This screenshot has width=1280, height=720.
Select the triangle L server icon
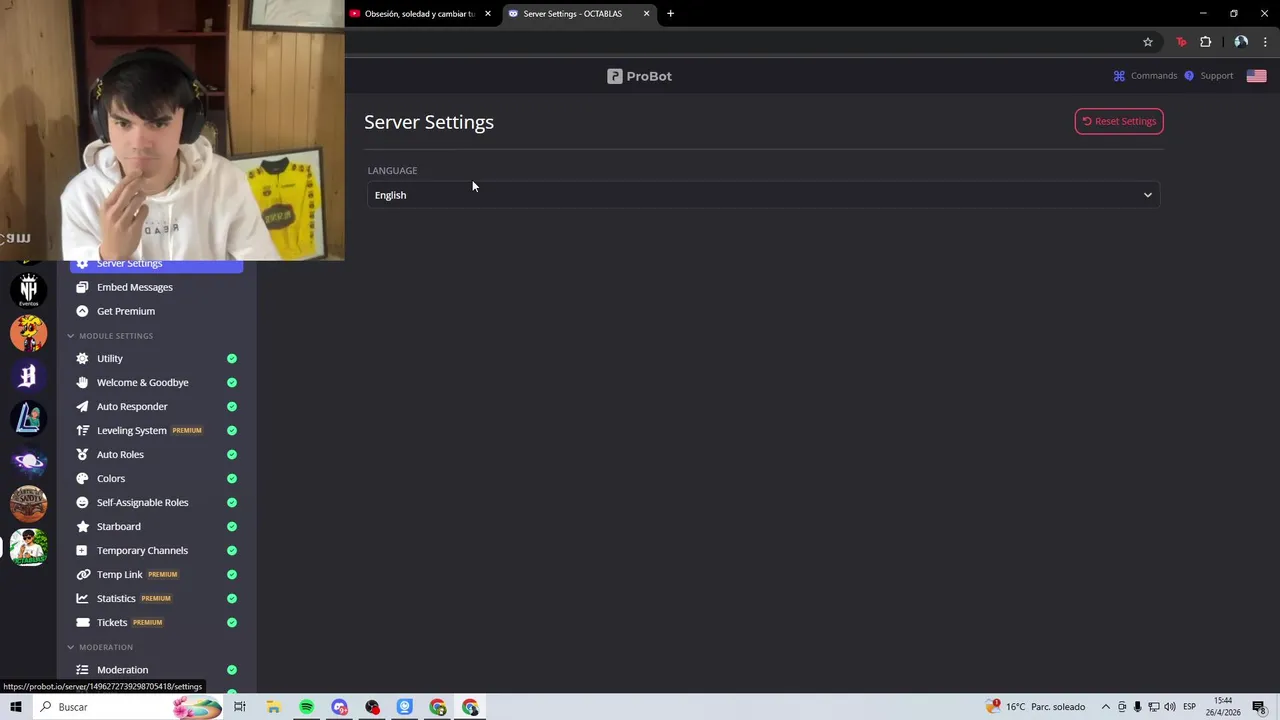28,419
